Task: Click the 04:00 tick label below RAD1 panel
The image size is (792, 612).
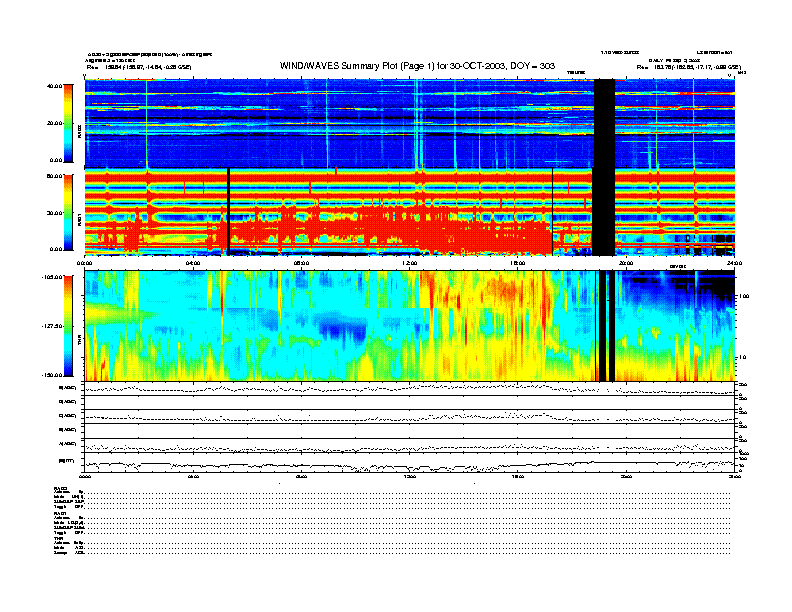Action: pos(193,263)
